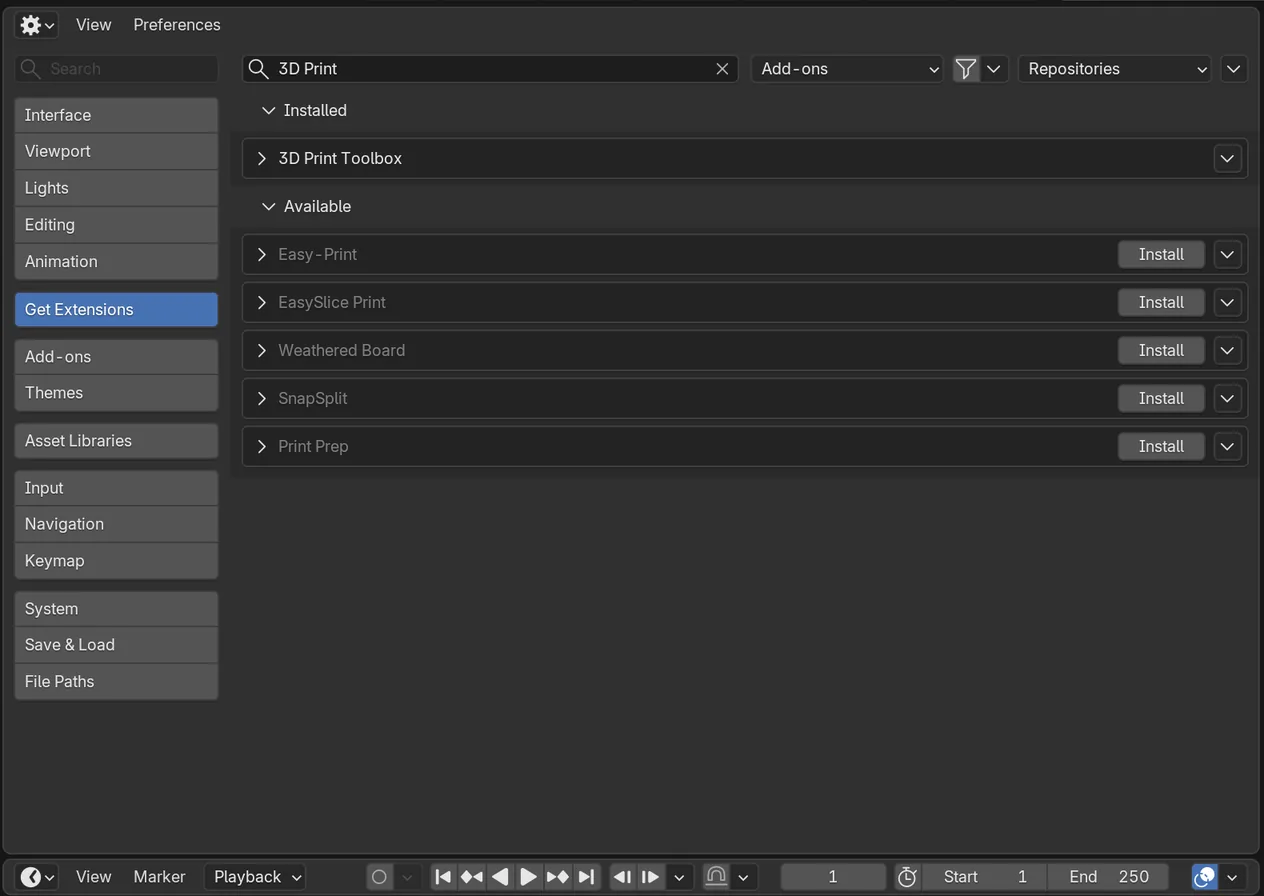
Task: Open the Add-ons type filter dropdown
Action: [x=847, y=69]
